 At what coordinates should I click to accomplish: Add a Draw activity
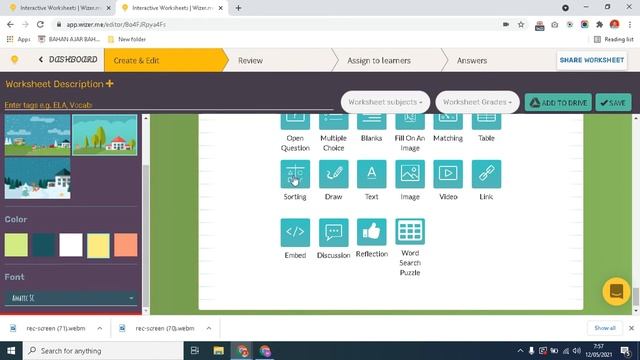(x=333, y=174)
